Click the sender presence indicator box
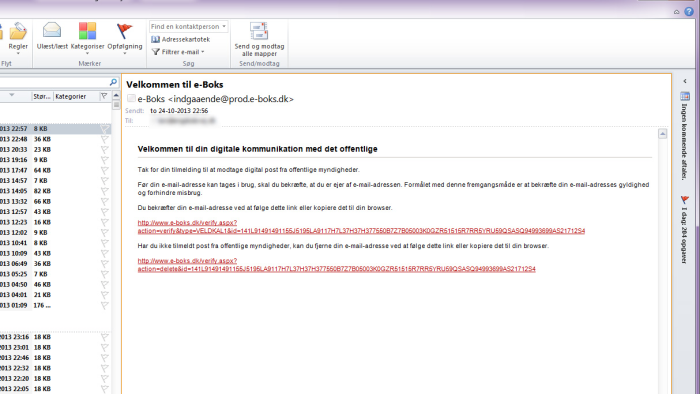The image size is (700, 394). tap(131, 98)
